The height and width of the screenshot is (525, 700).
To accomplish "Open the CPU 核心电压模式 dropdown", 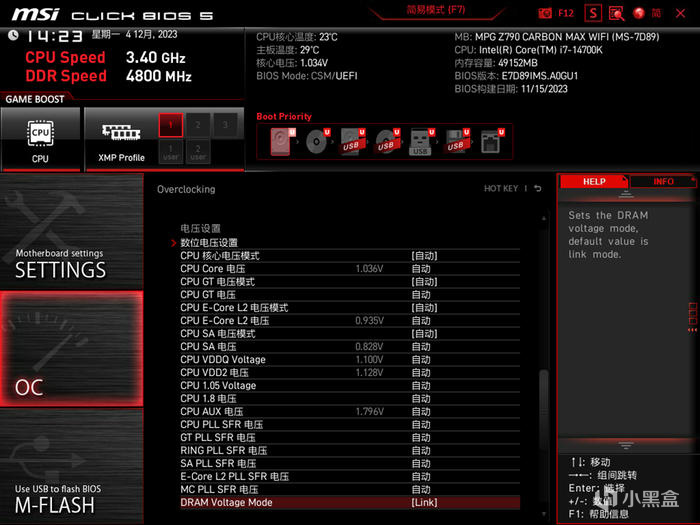I will (x=424, y=256).
